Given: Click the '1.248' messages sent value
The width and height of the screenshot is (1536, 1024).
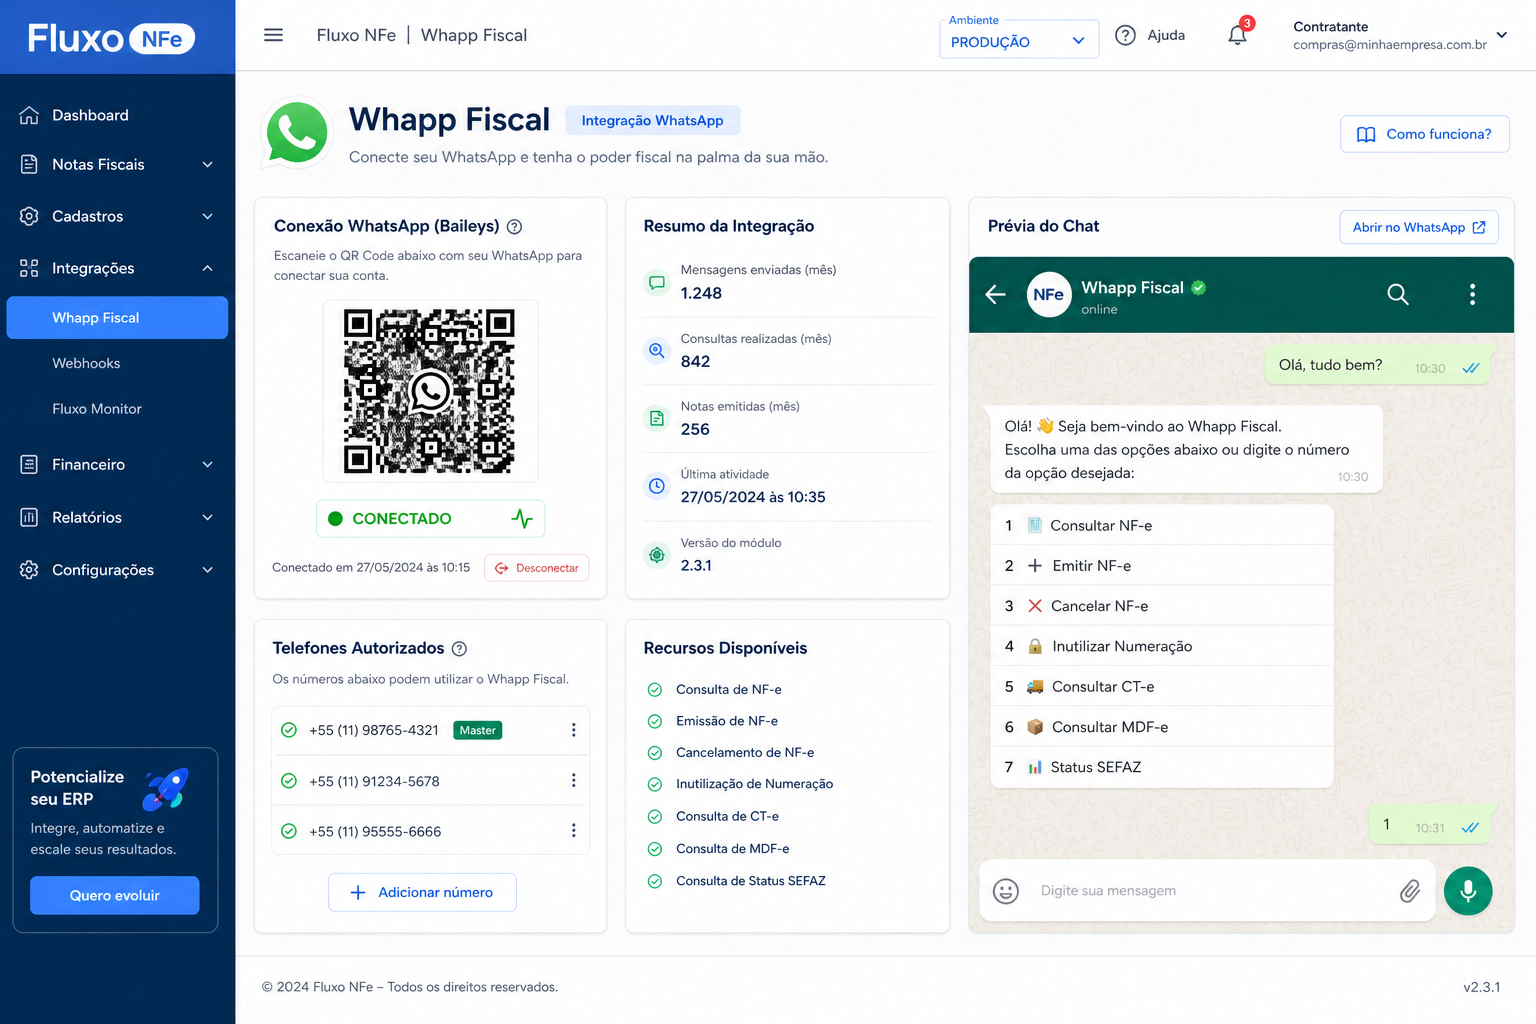Looking at the screenshot, I should pos(701,293).
